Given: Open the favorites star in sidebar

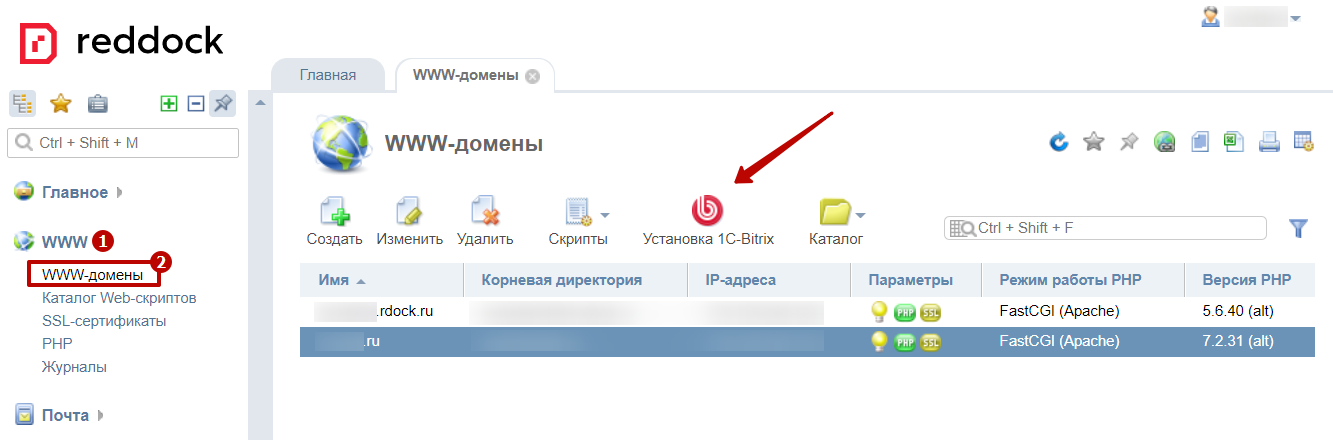Looking at the screenshot, I should click(61, 103).
